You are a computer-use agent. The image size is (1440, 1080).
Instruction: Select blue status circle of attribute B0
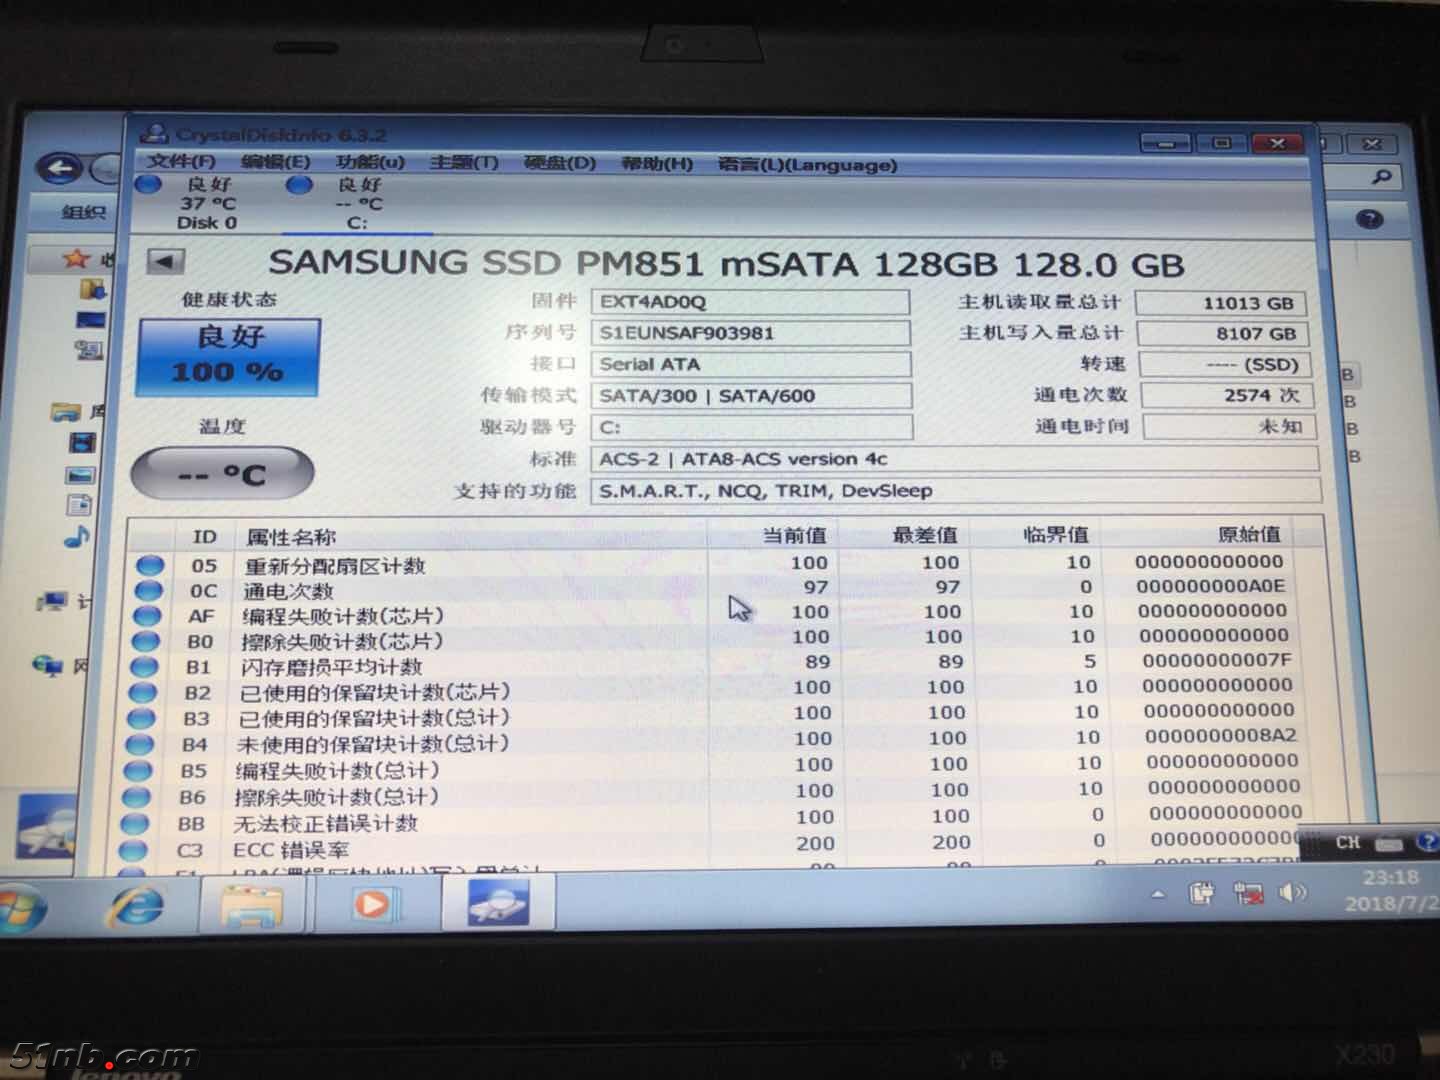point(145,641)
